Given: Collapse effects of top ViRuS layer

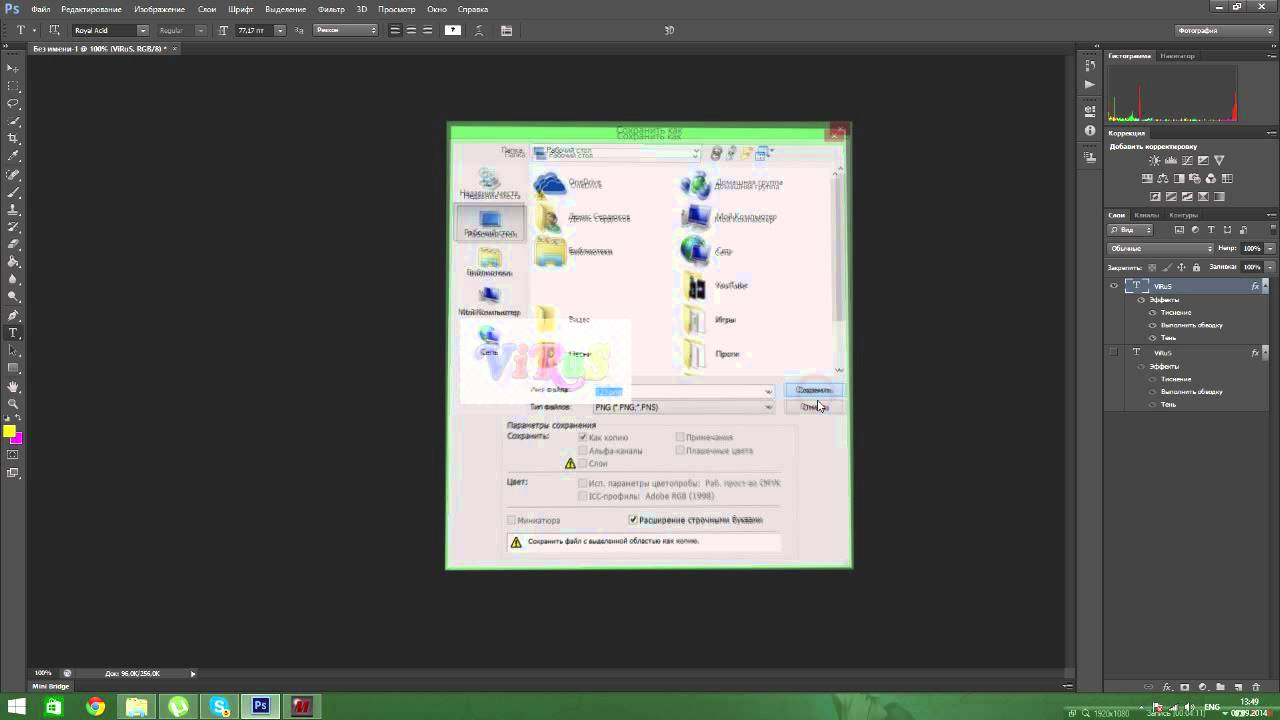Looking at the screenshot, I should [x=1267, y=286].
